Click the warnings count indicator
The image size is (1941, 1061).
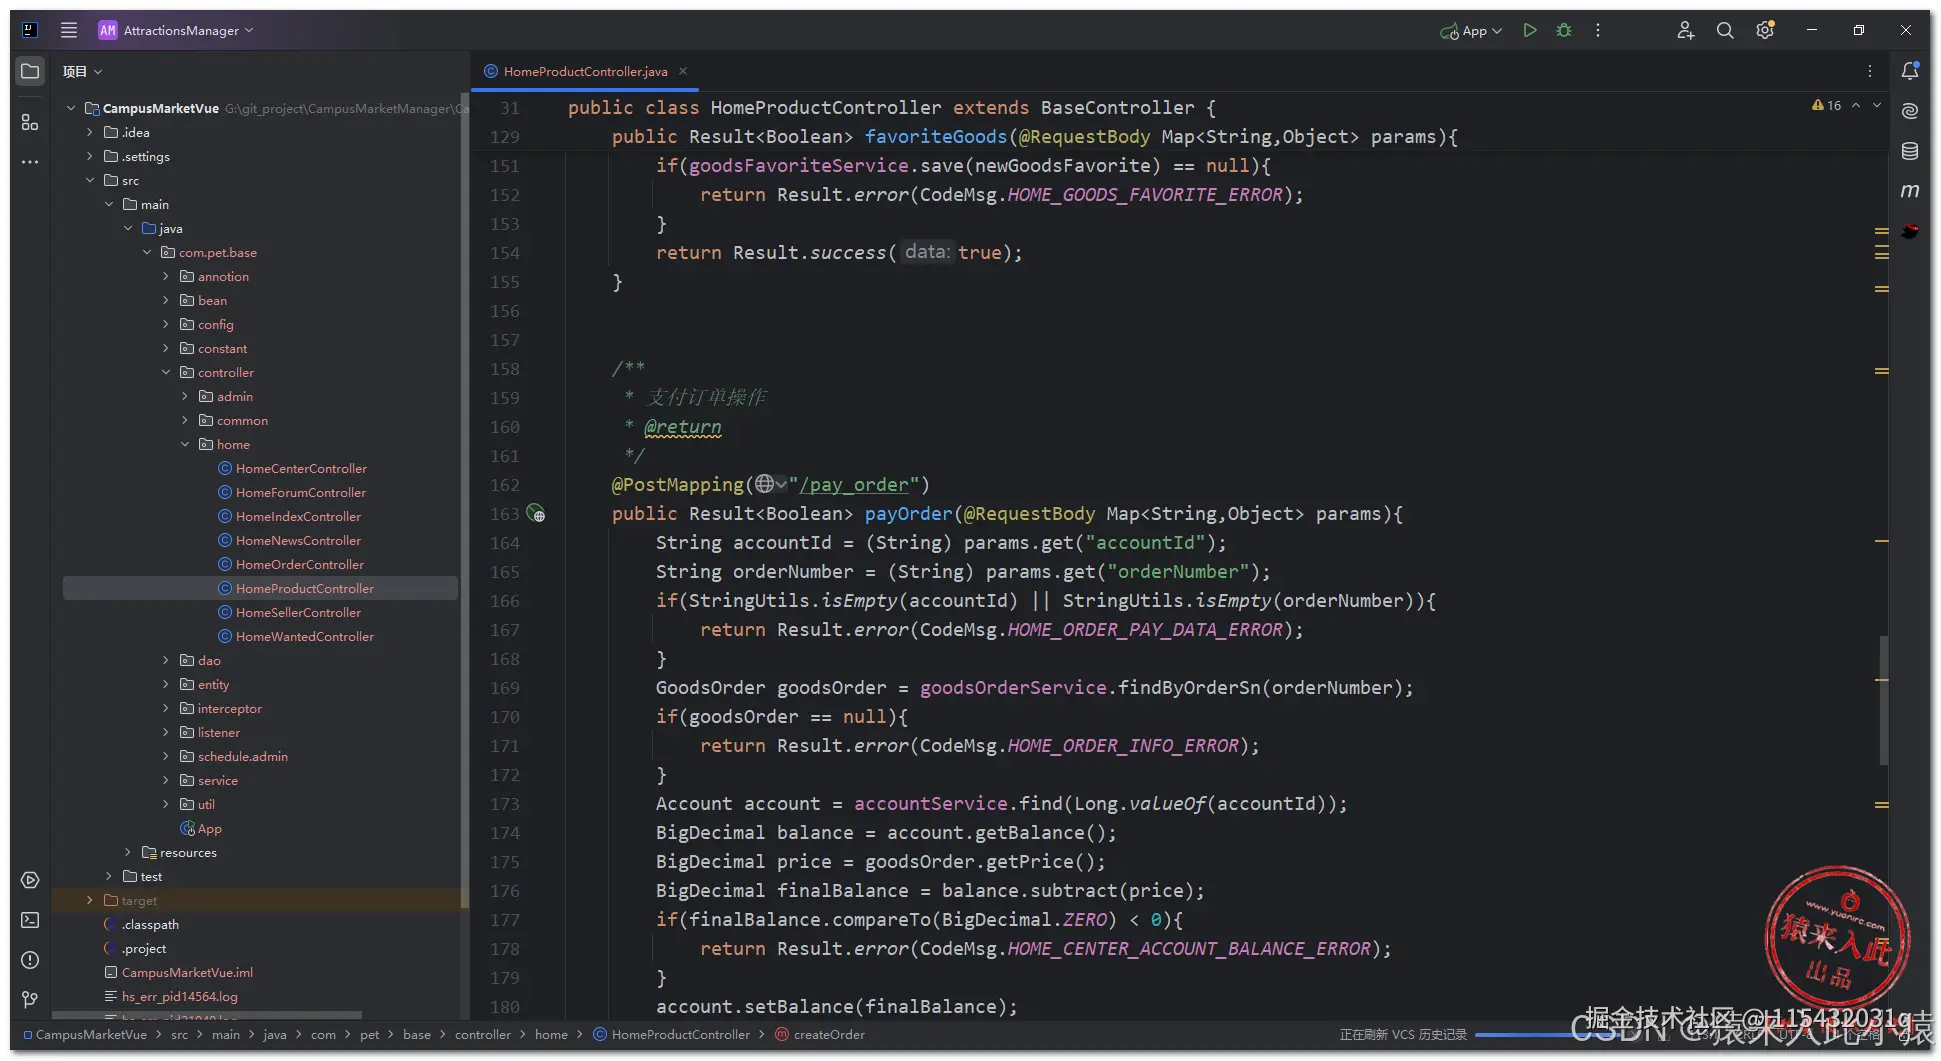point(1826,105)
